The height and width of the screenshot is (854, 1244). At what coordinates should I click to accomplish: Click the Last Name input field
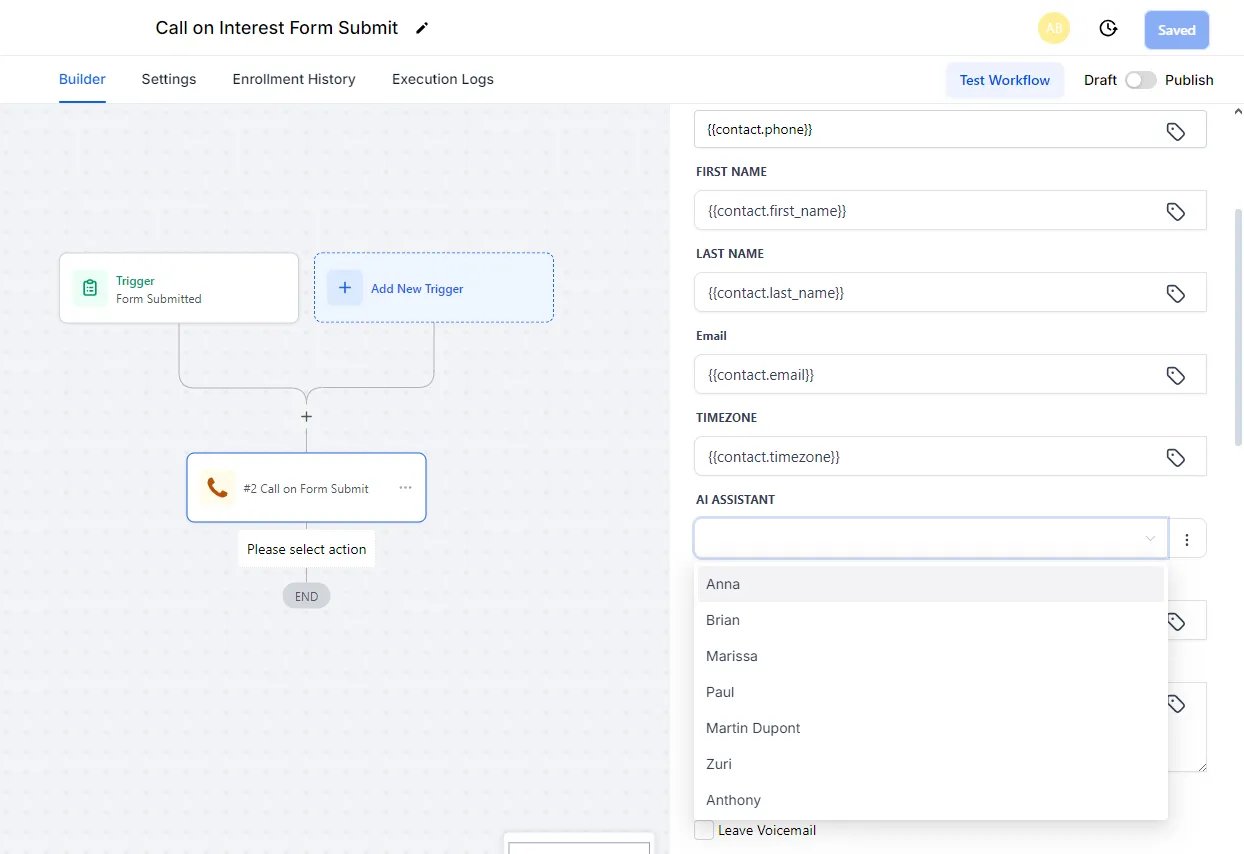950,293
